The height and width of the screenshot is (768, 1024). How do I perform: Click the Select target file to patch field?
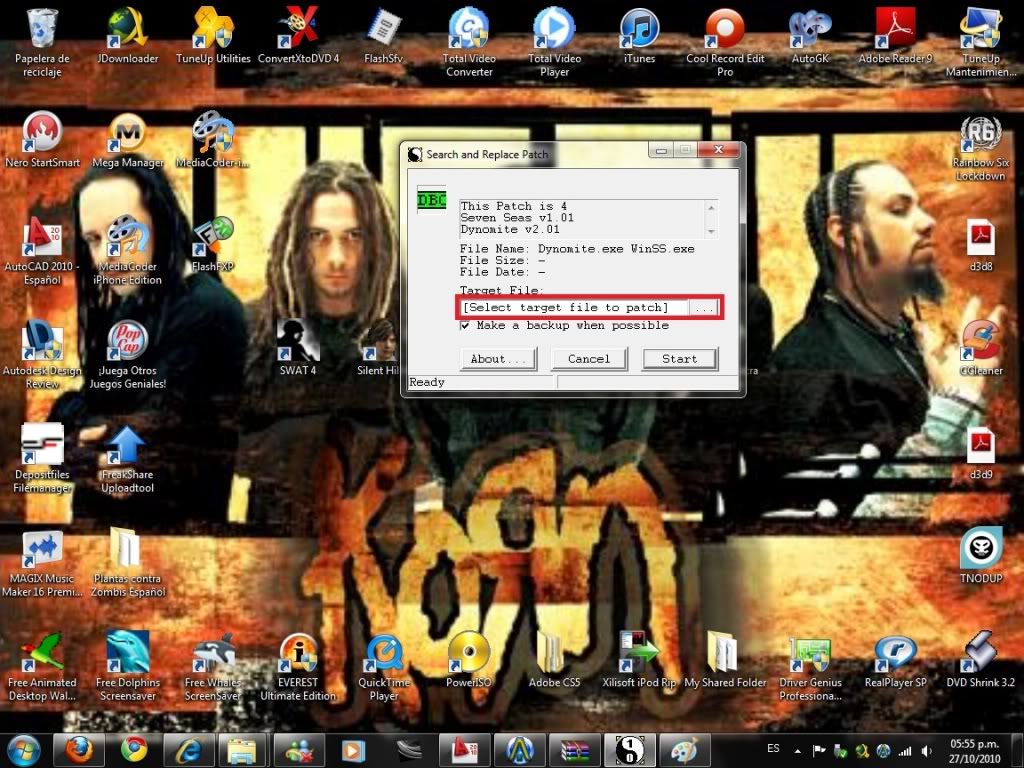point(573,308)
